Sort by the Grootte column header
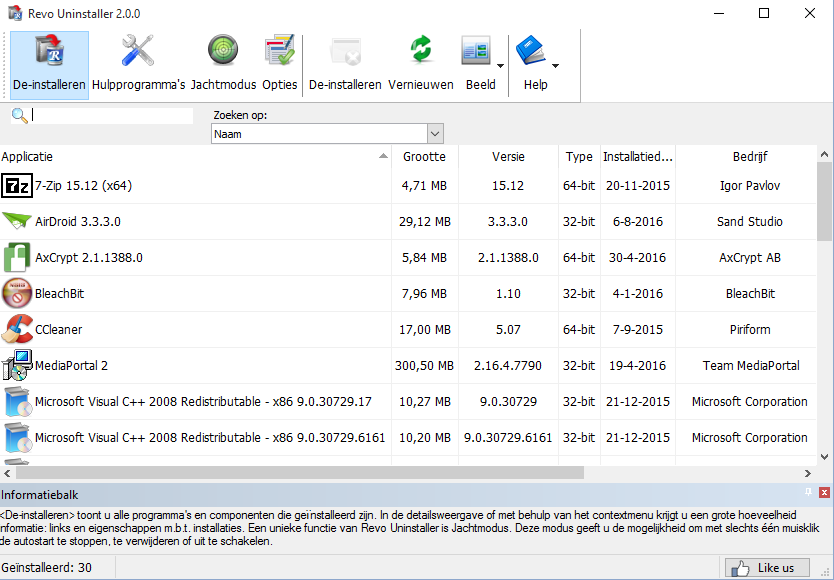 (424, 157)
